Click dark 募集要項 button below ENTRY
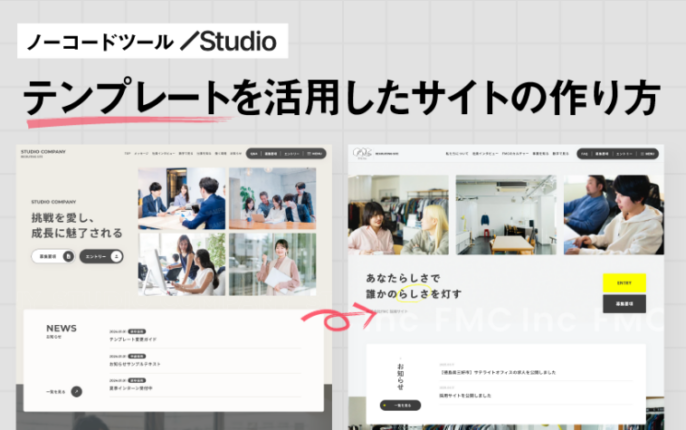Screen dimensions: 686x430 [x=624, y=304]
